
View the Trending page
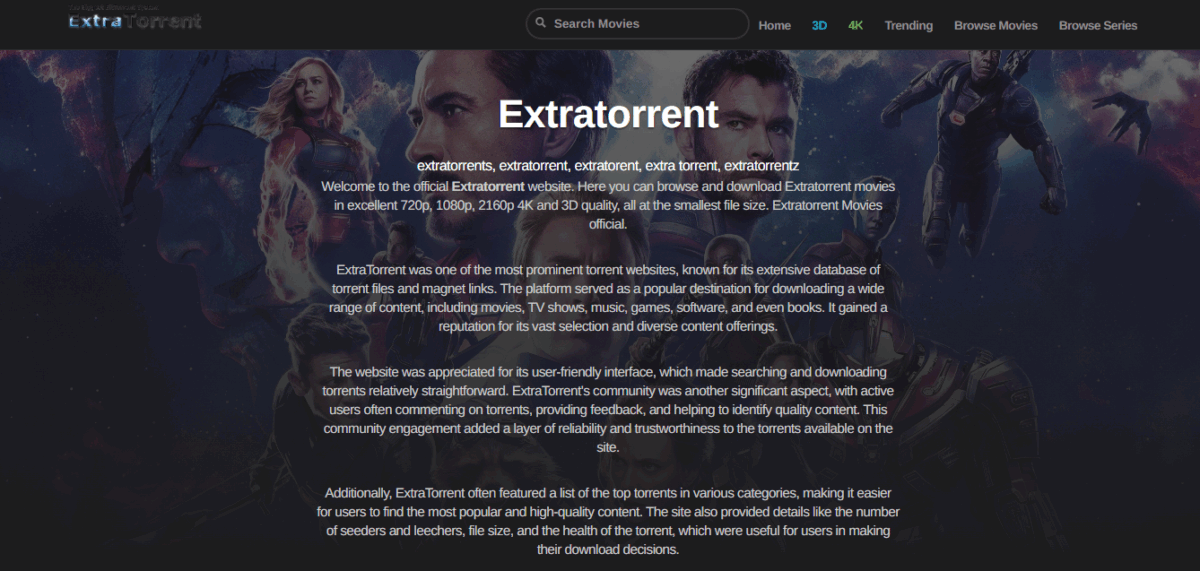tap(908, 25)
